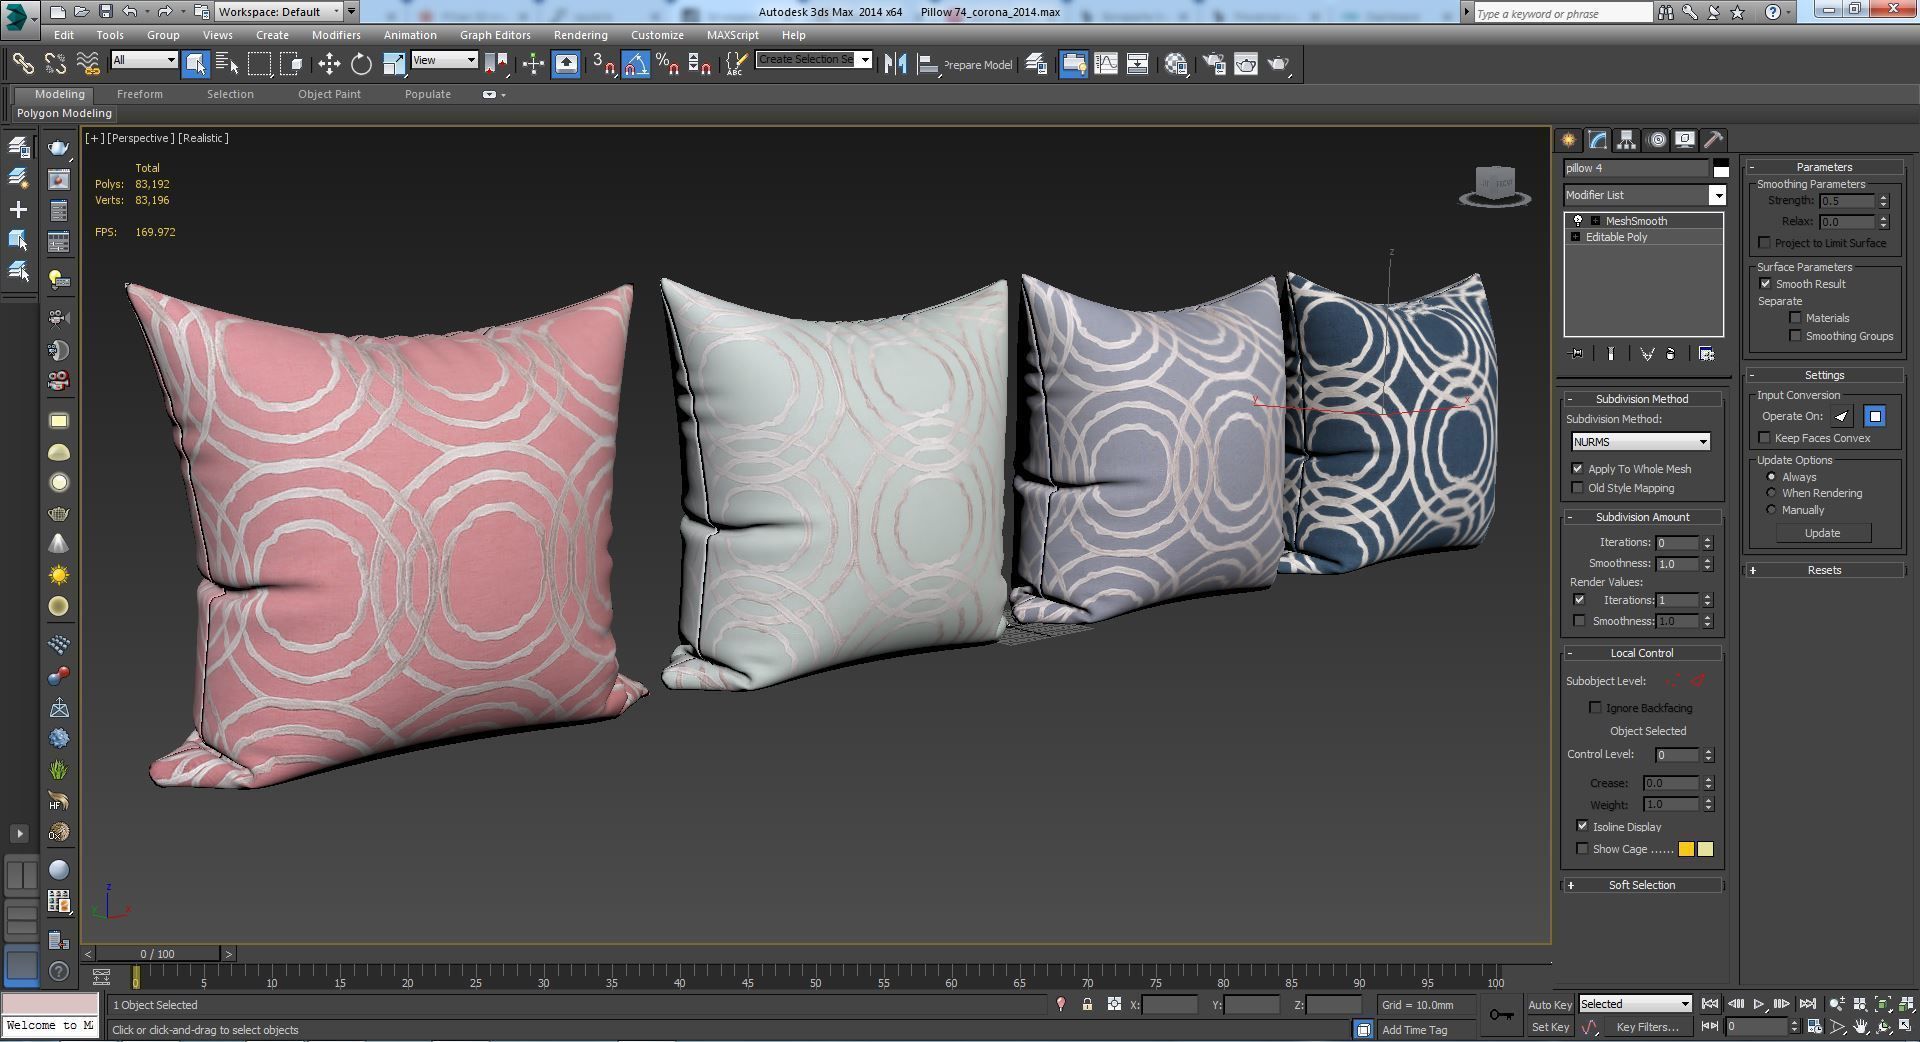Image resolution: width=1920 pixels, height=1042 pixels.
Task: Open the View reference coordinate dropdown
Action: point(444,60)
